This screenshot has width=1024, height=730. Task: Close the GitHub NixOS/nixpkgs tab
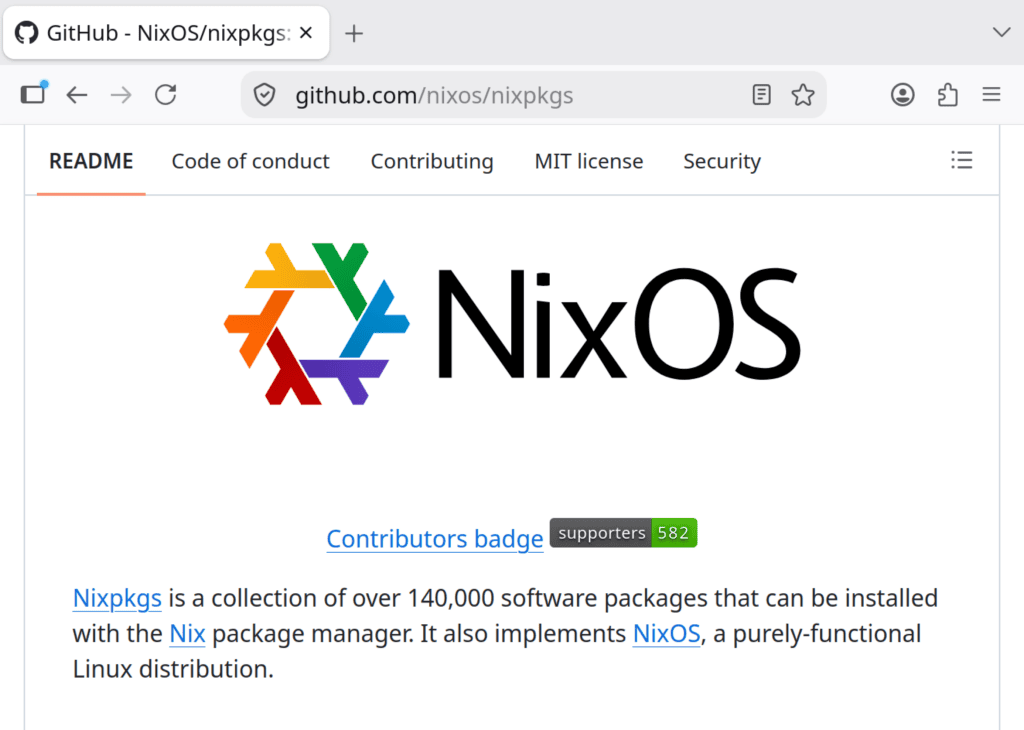point(306,33)
